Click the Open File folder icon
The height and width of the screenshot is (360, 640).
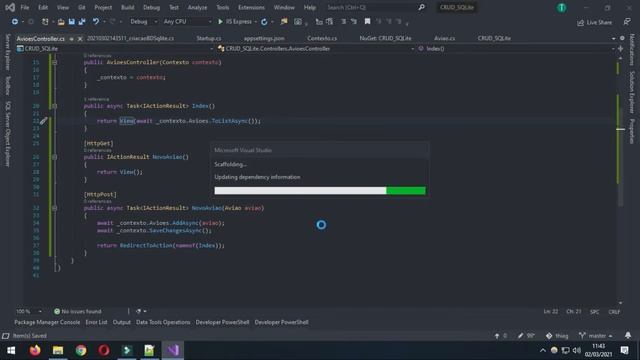coord(61,22)
